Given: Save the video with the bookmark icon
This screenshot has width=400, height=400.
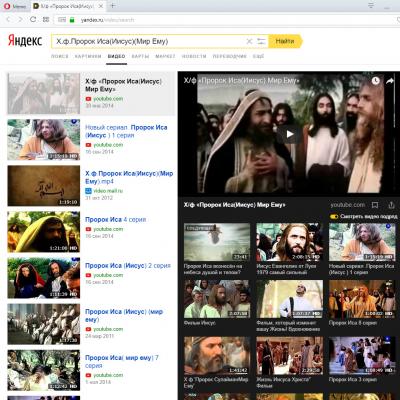Looking at the screenshot, I should point(375,205).
